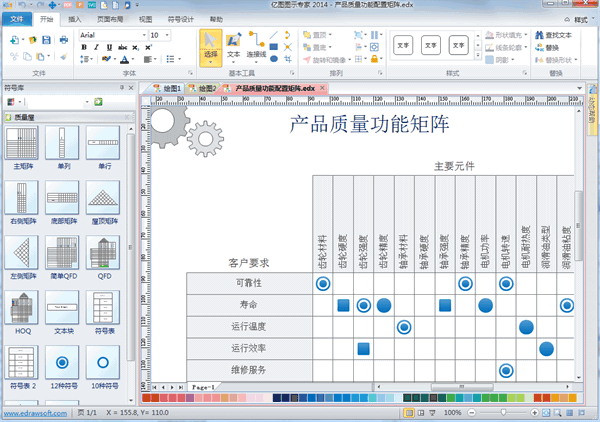Click the 屋顶矩阵 roof matrix shape
Image resolution: width=600 pixels, height=422 pixels.
point(102,201)
